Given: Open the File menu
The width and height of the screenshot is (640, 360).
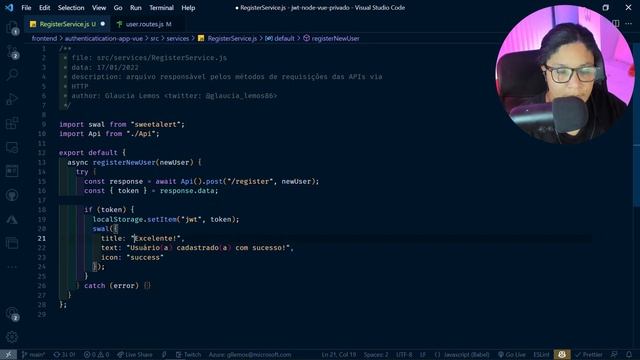Looking at the screenshot, I should coord(26,8).
